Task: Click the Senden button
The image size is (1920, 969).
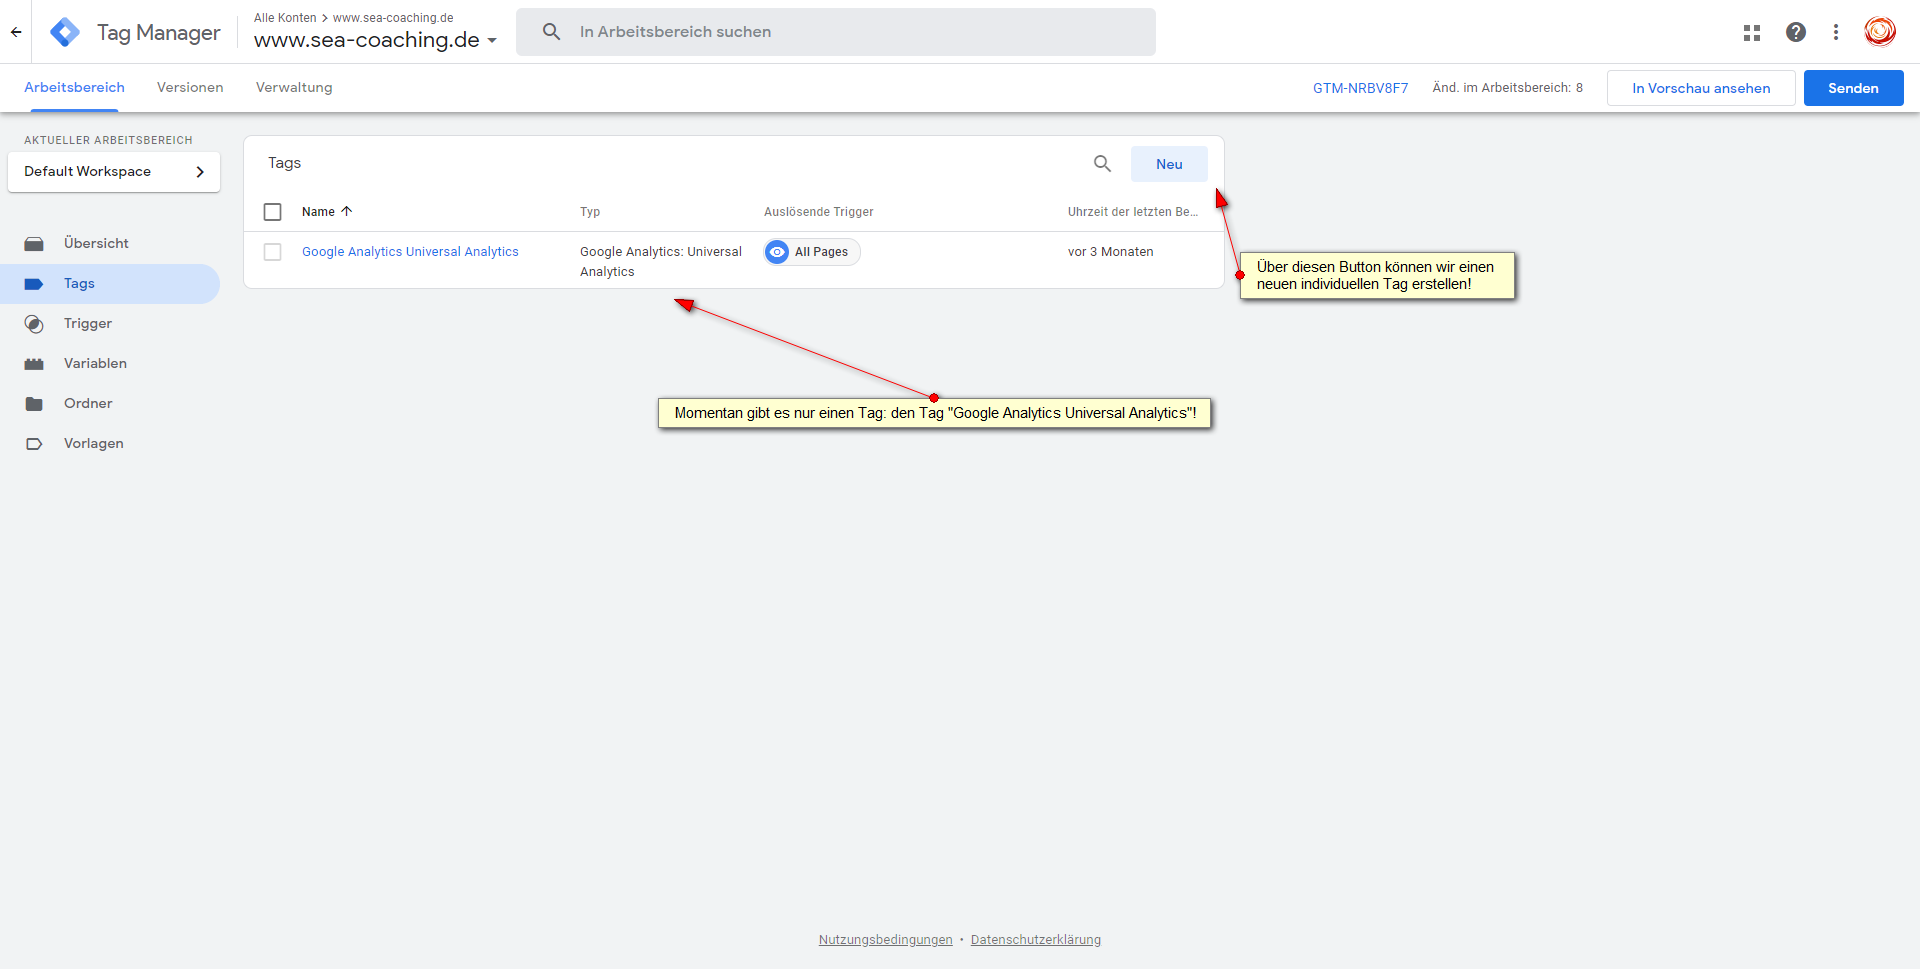Action: [x=1853, y=88]
